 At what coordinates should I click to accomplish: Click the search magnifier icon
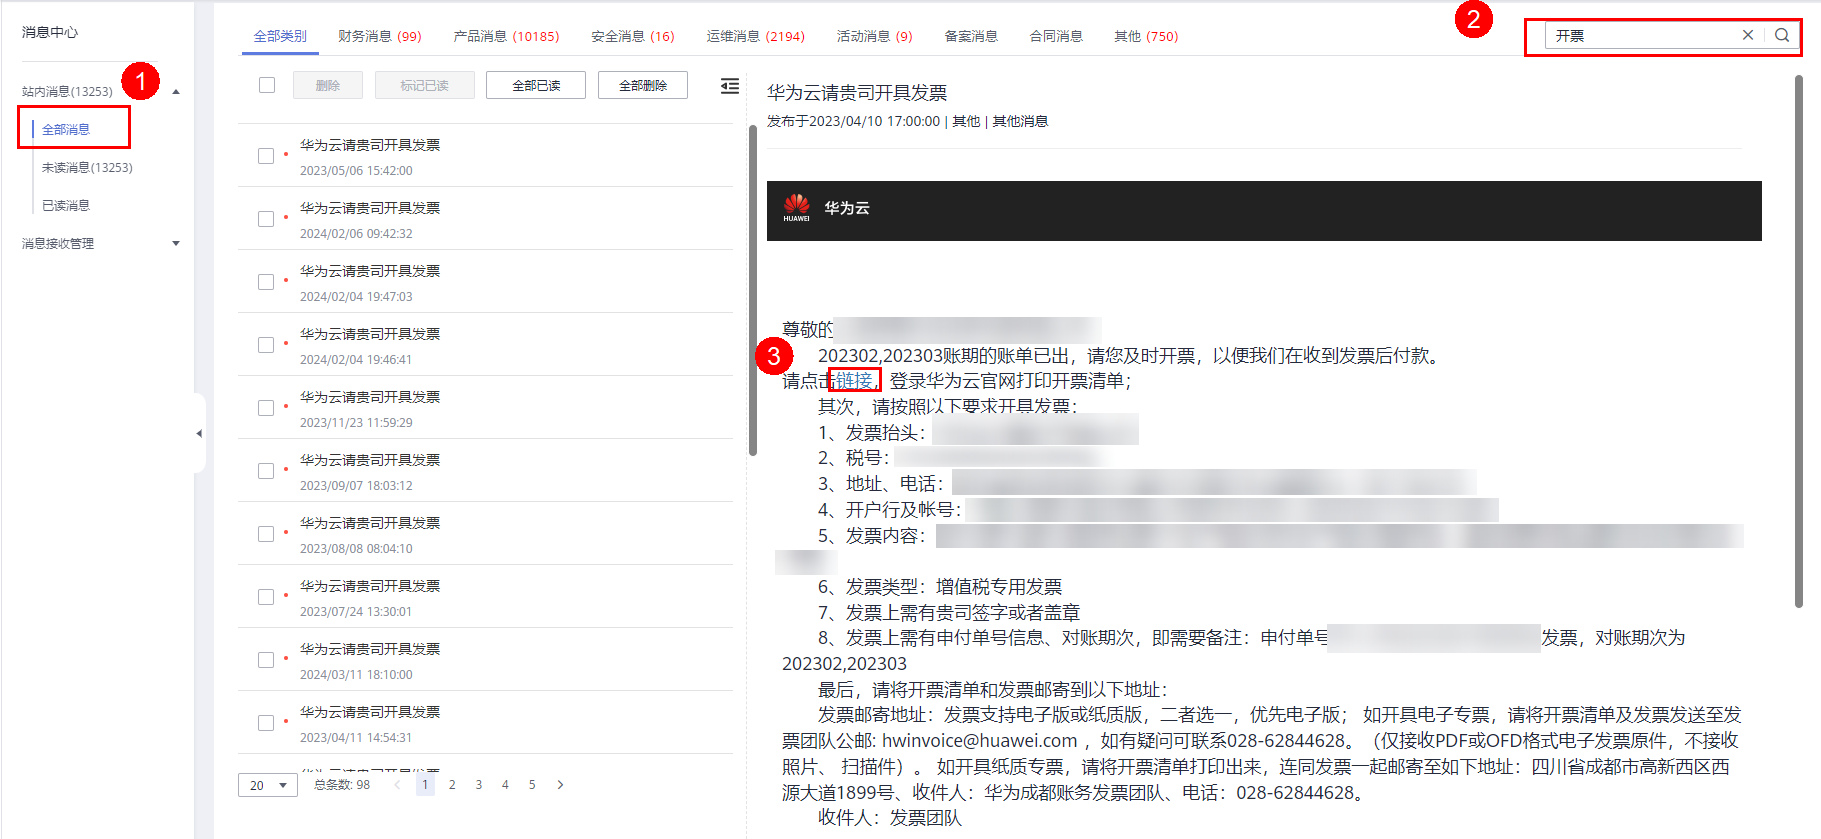pos(1782,35)
